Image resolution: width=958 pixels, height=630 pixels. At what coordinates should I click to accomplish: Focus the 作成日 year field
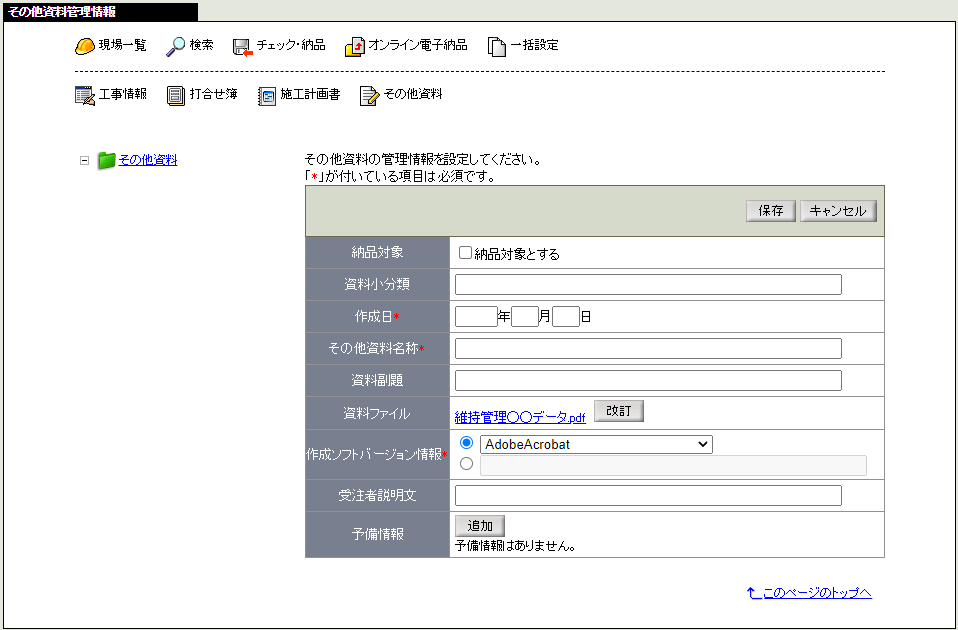click(477, 317)
